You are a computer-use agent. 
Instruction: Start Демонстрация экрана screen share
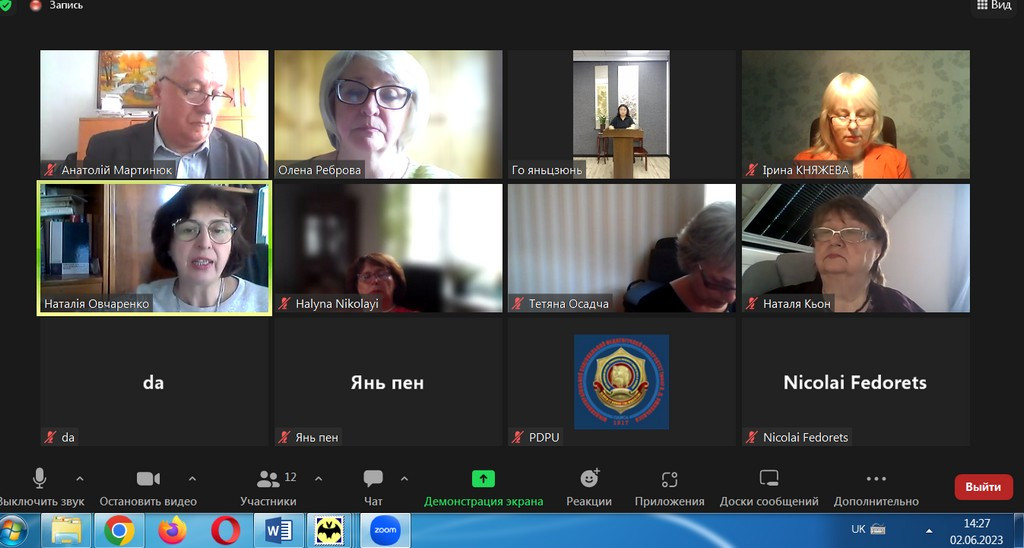[x=483, y=487]
